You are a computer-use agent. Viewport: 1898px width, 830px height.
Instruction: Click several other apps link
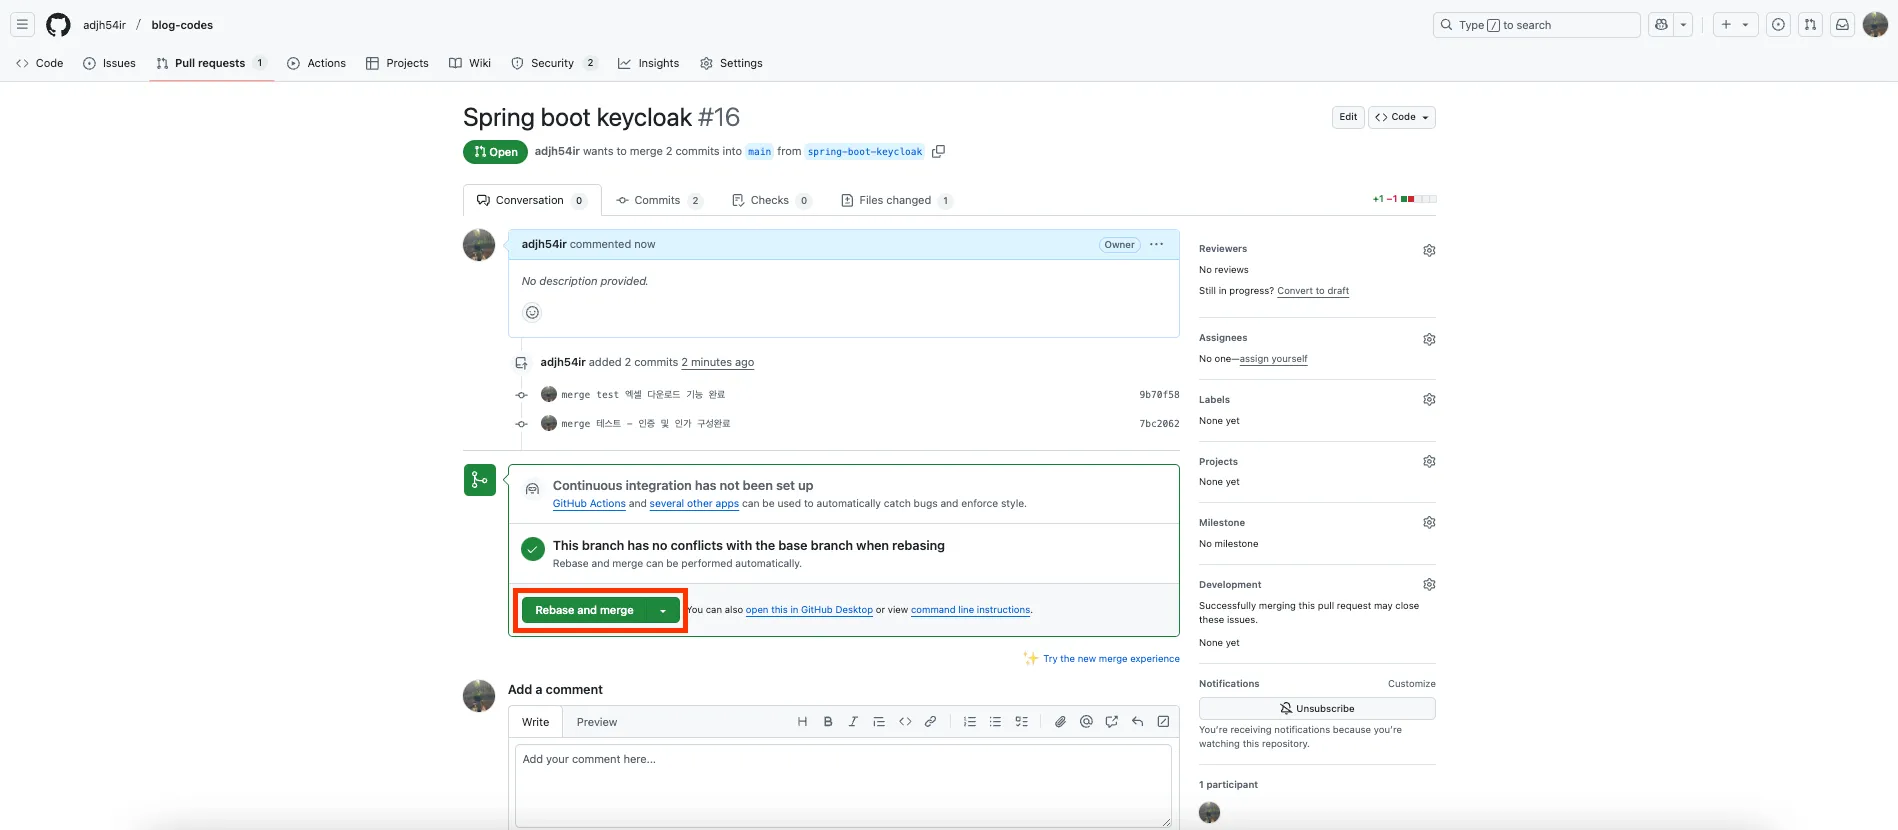click(694, 504)
